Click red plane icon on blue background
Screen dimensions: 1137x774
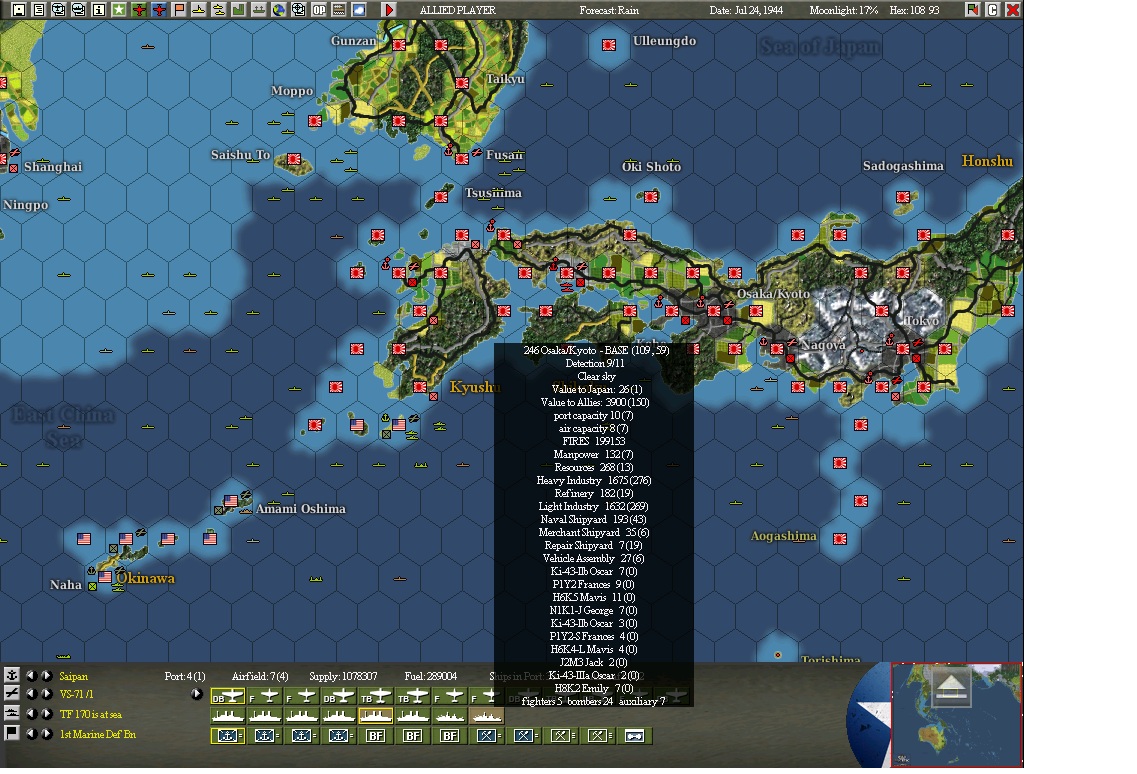[x=159, y=10]
